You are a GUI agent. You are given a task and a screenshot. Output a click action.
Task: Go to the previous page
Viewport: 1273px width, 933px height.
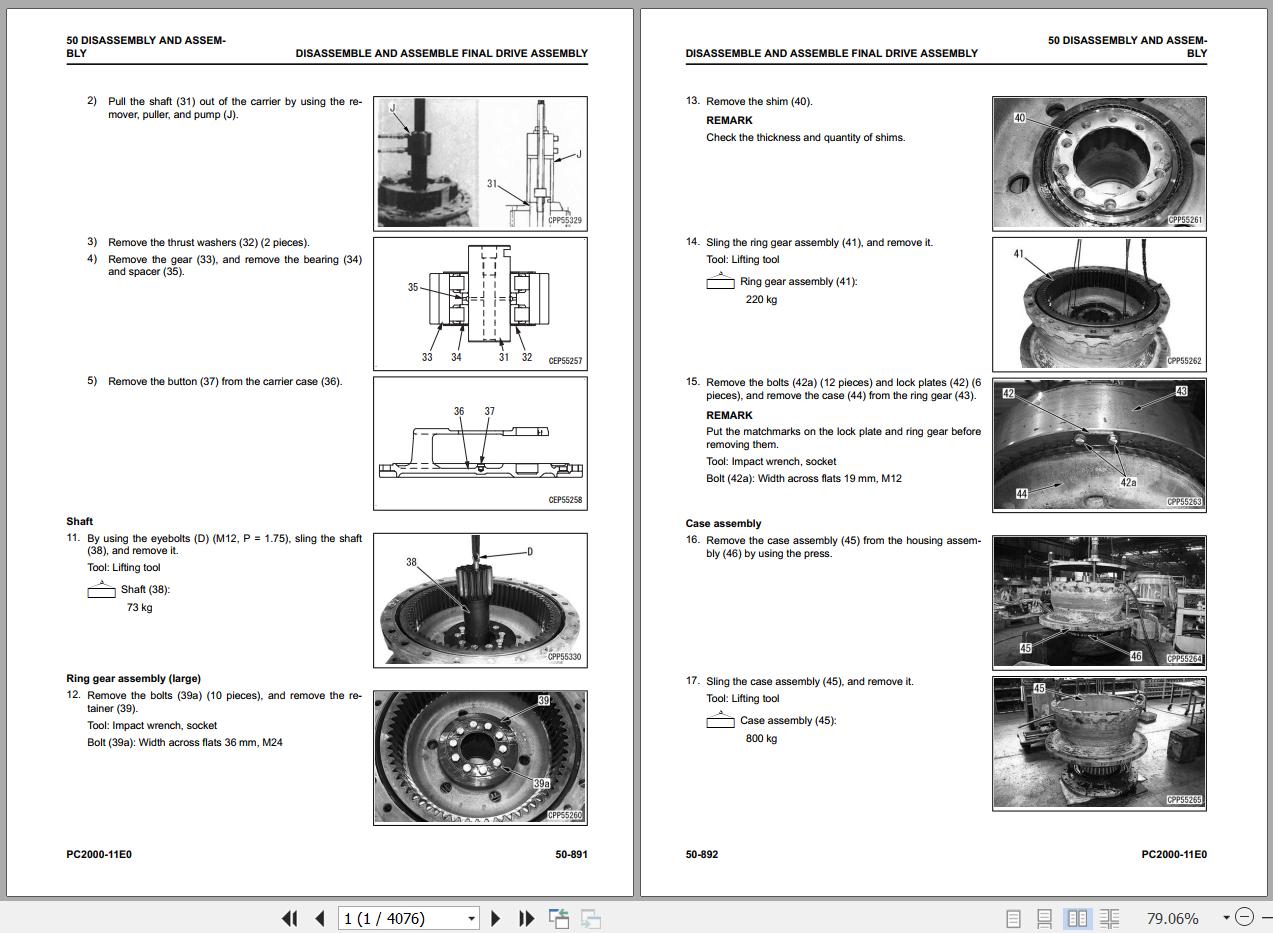tap(320, 918)
